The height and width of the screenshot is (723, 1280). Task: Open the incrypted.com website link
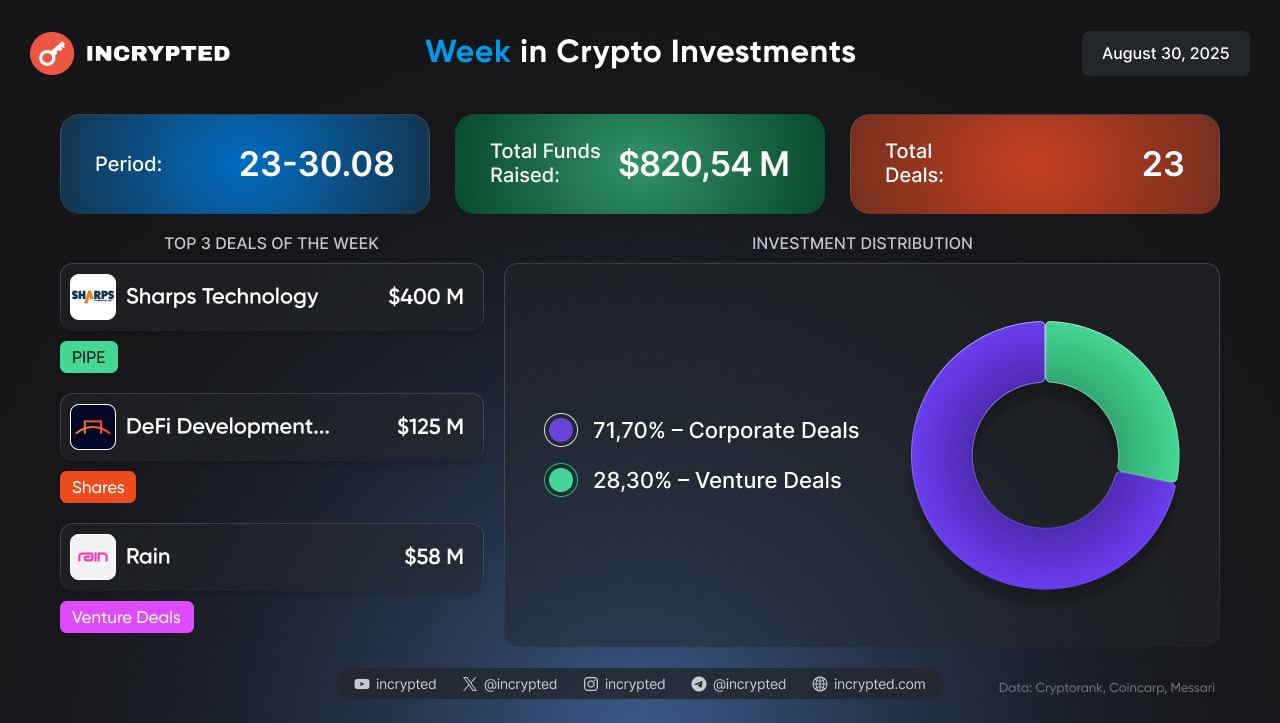879,684
